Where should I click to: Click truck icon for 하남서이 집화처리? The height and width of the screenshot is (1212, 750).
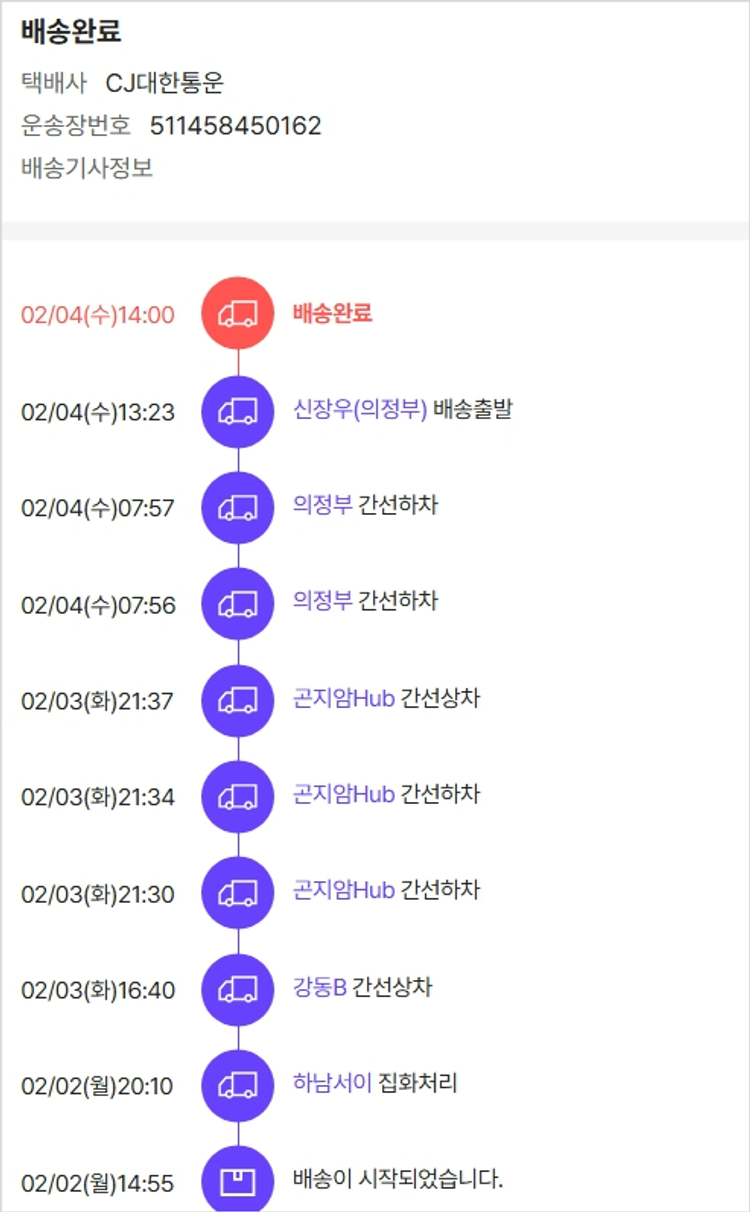[238, 1085]
